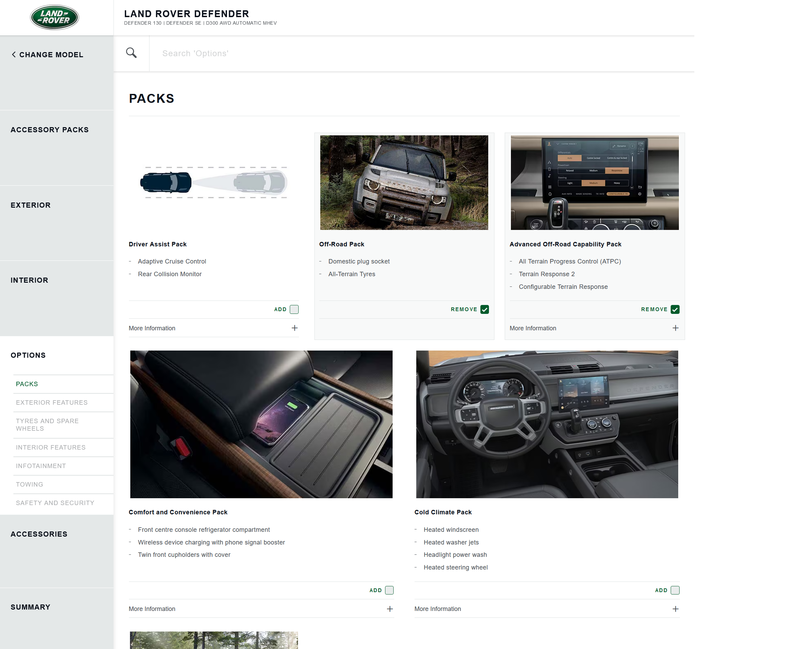Click More Information text under Cold Climate Pack
Viewport: 790px width, 649px height.
(437, 609)
